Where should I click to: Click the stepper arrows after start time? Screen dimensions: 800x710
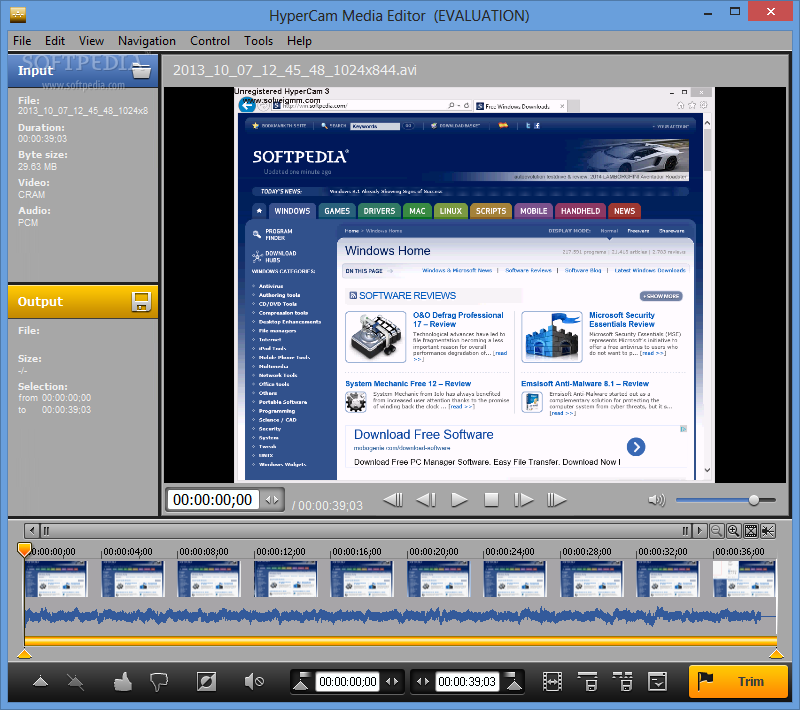pyautogui.click(x=391, y=682)
